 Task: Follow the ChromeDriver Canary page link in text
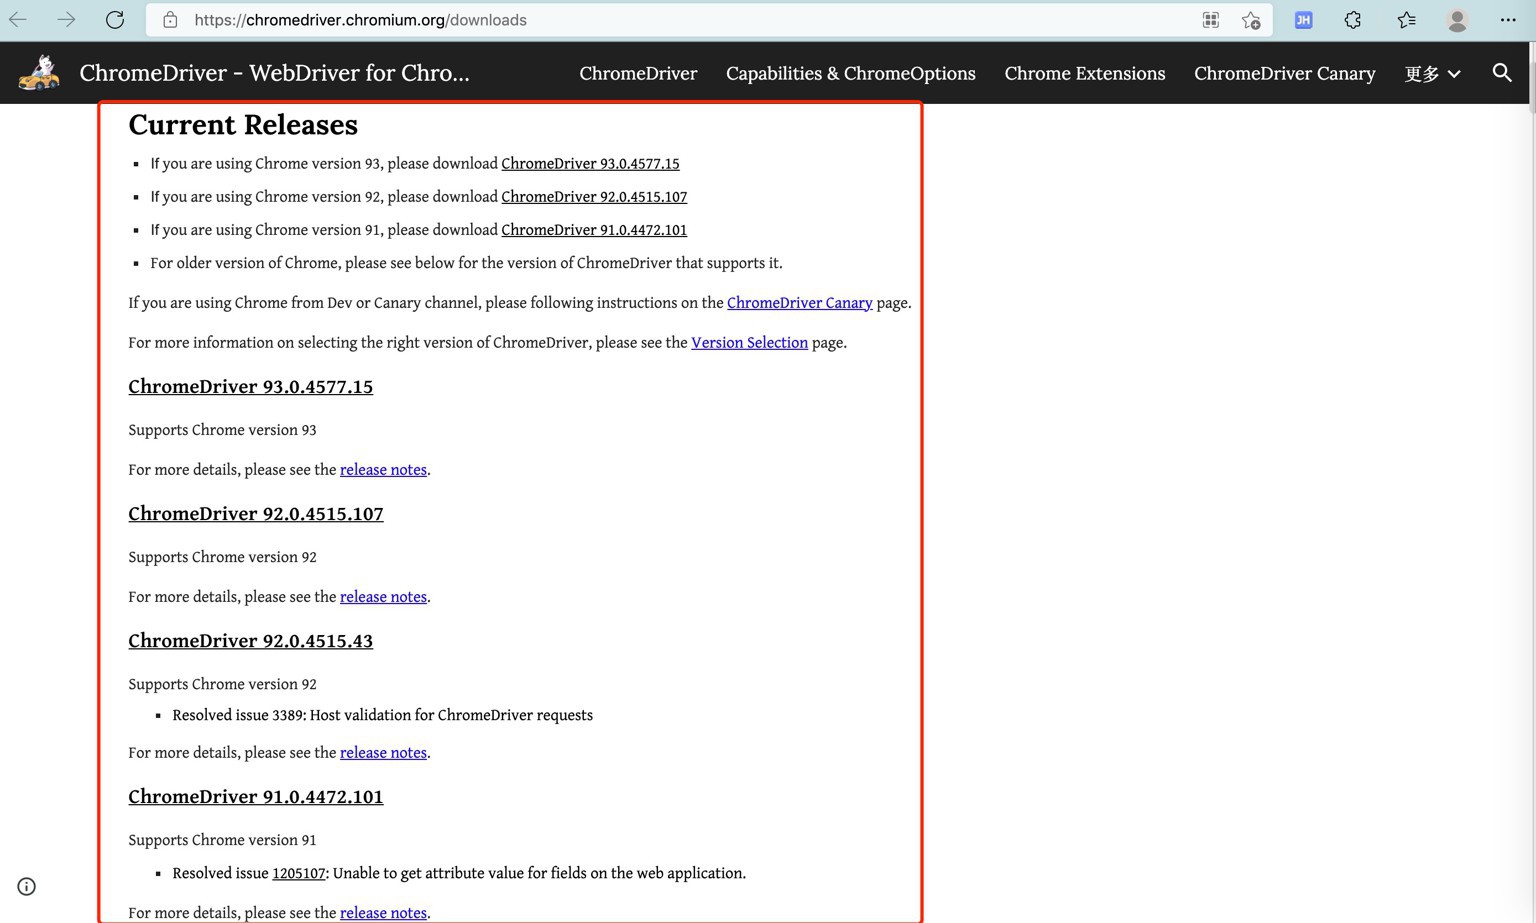pyautogui.click(x=799, y=303)
